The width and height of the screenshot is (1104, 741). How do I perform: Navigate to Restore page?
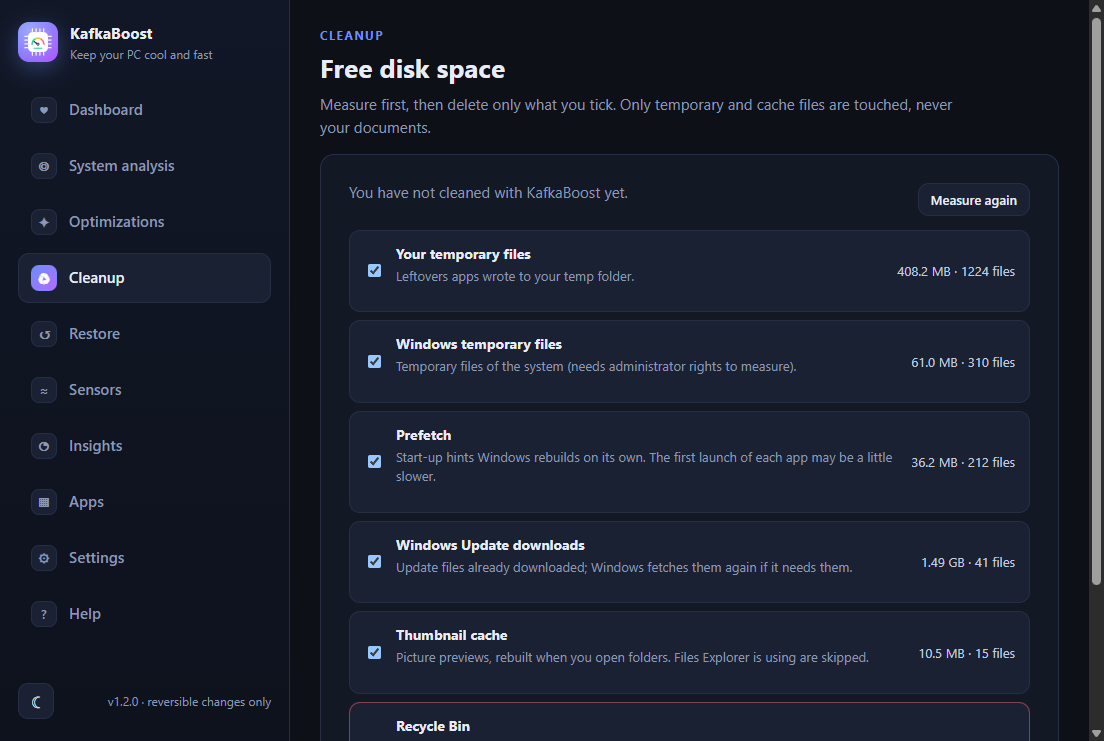(144, 334)
